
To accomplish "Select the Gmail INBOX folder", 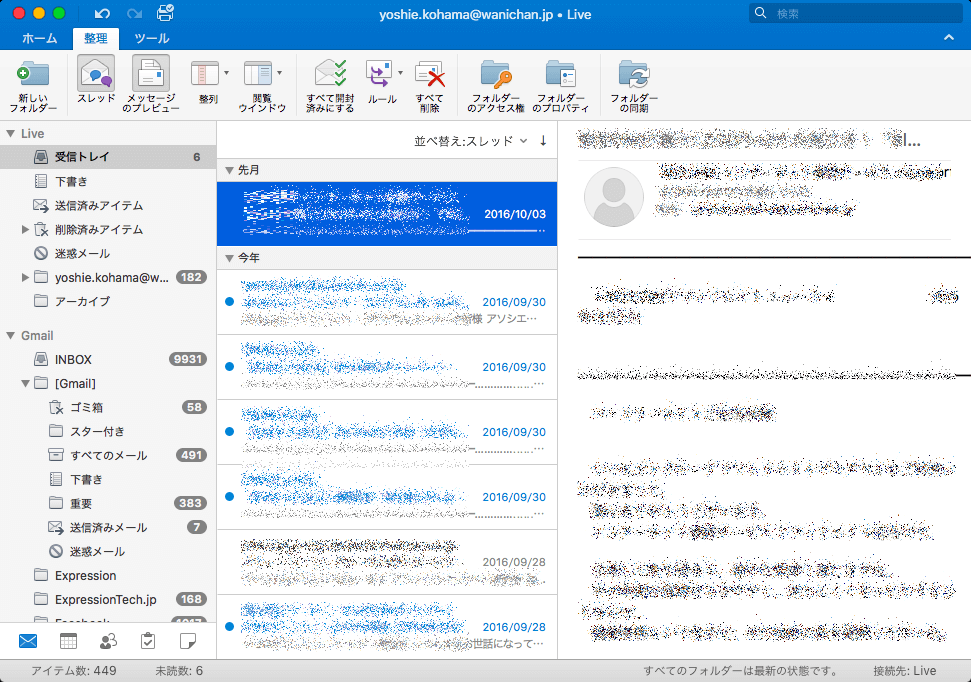I will point(74,359).
